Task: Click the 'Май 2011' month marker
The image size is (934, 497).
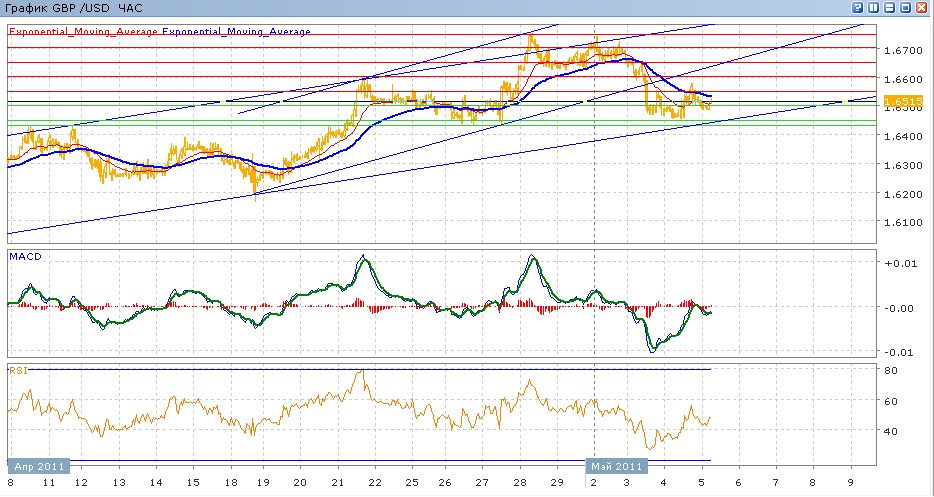Action: pyautogui.click(x=617, y=466)
